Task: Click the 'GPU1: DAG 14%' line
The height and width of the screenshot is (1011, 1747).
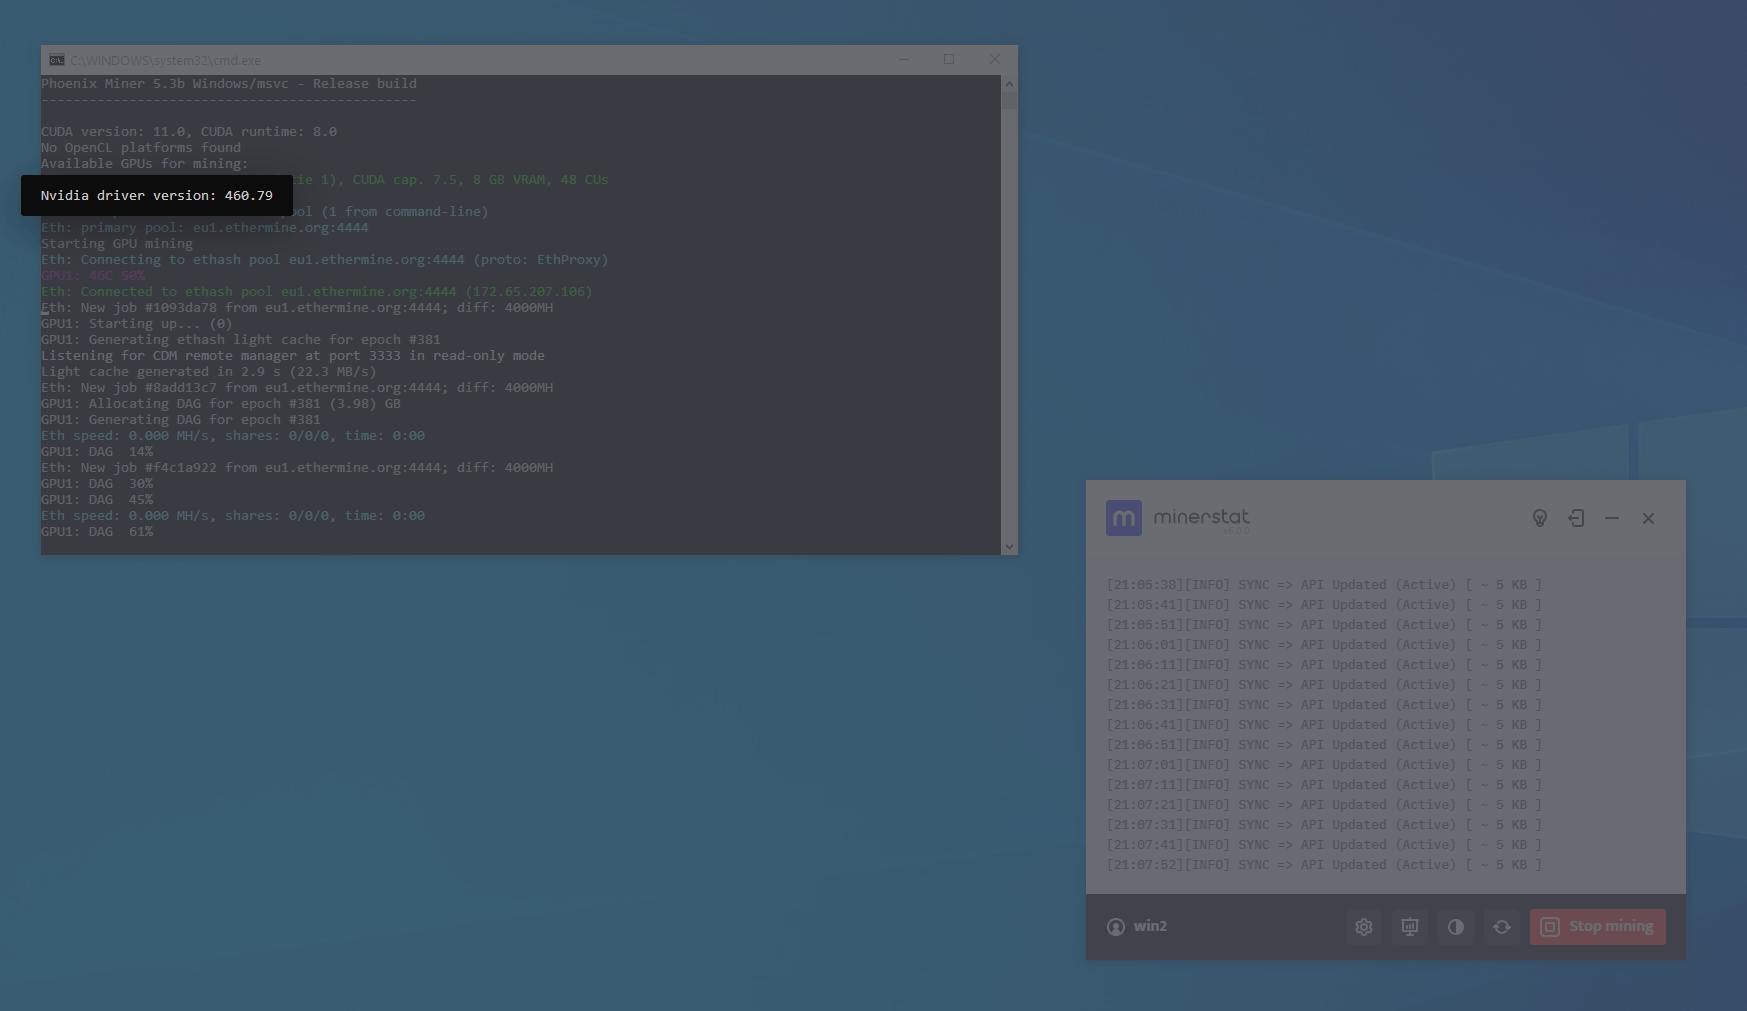Action: pyautogui.click(x=97, y=452)
